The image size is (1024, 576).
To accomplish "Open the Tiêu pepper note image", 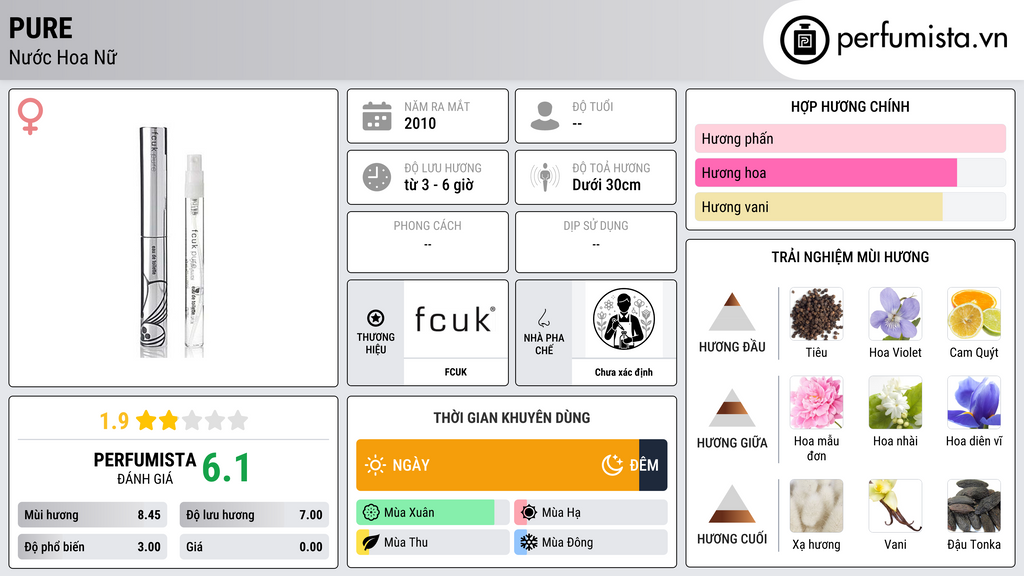I will (x=816, y=314).
